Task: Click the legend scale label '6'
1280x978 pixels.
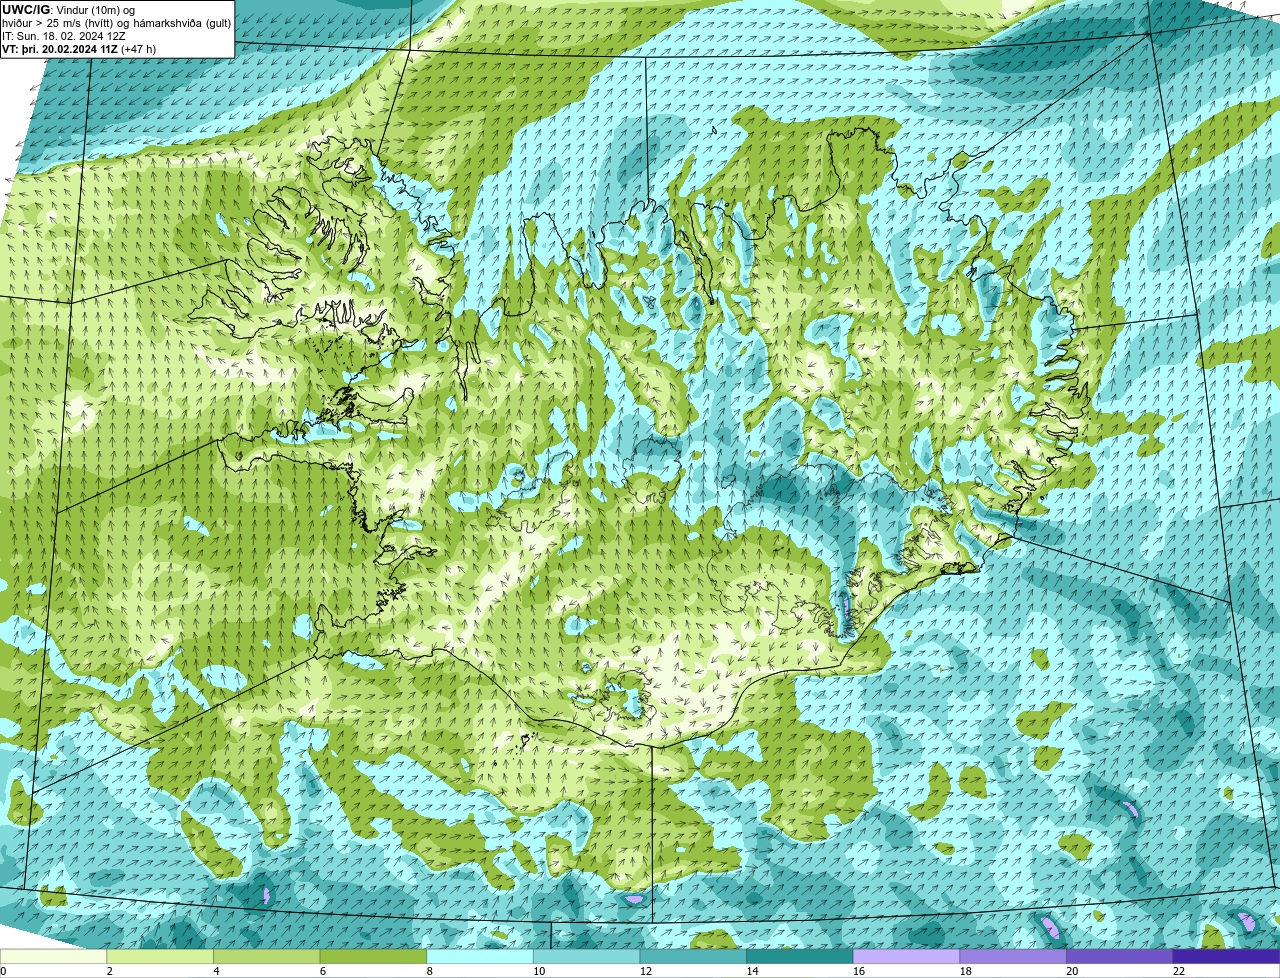Action: 322,971
